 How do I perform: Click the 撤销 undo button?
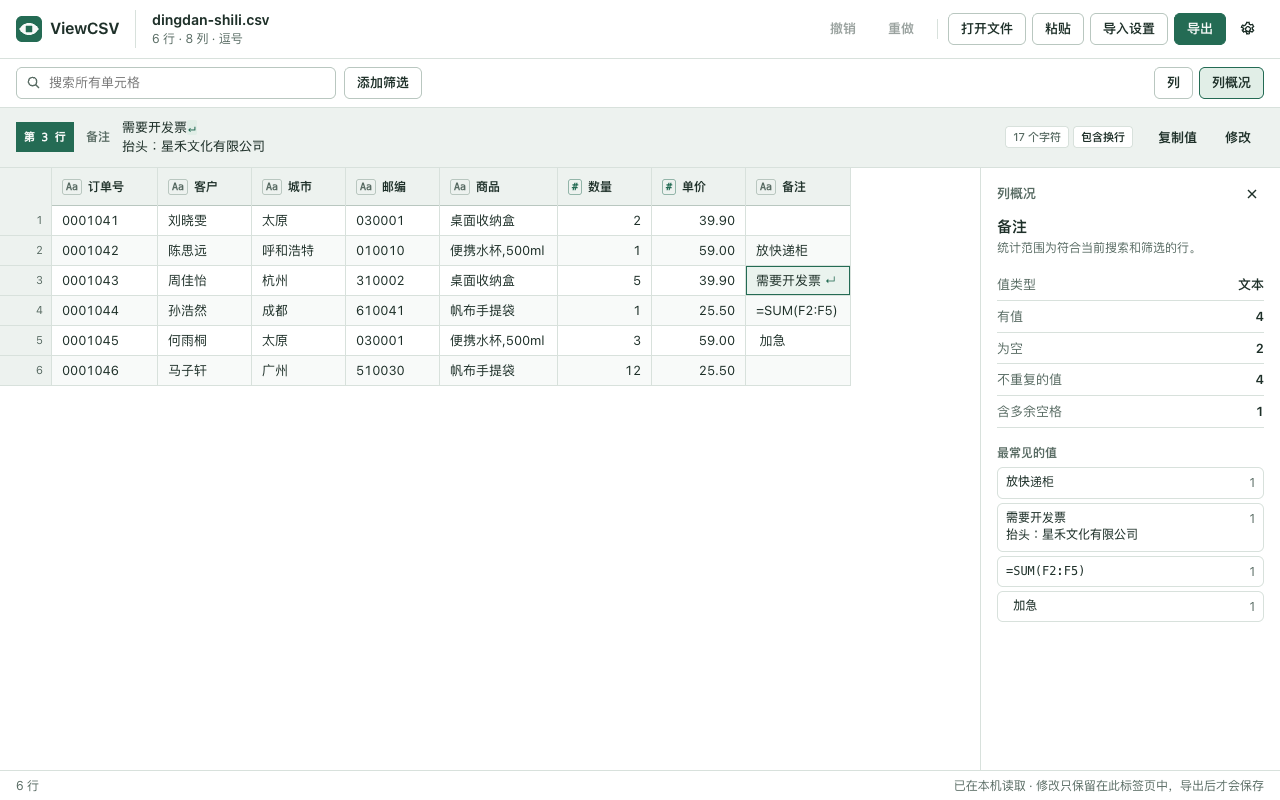point(843,29)
